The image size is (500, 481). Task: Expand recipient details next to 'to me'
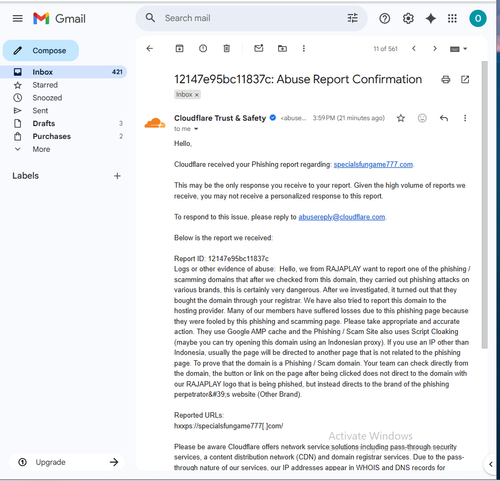(x=196, y=129)
